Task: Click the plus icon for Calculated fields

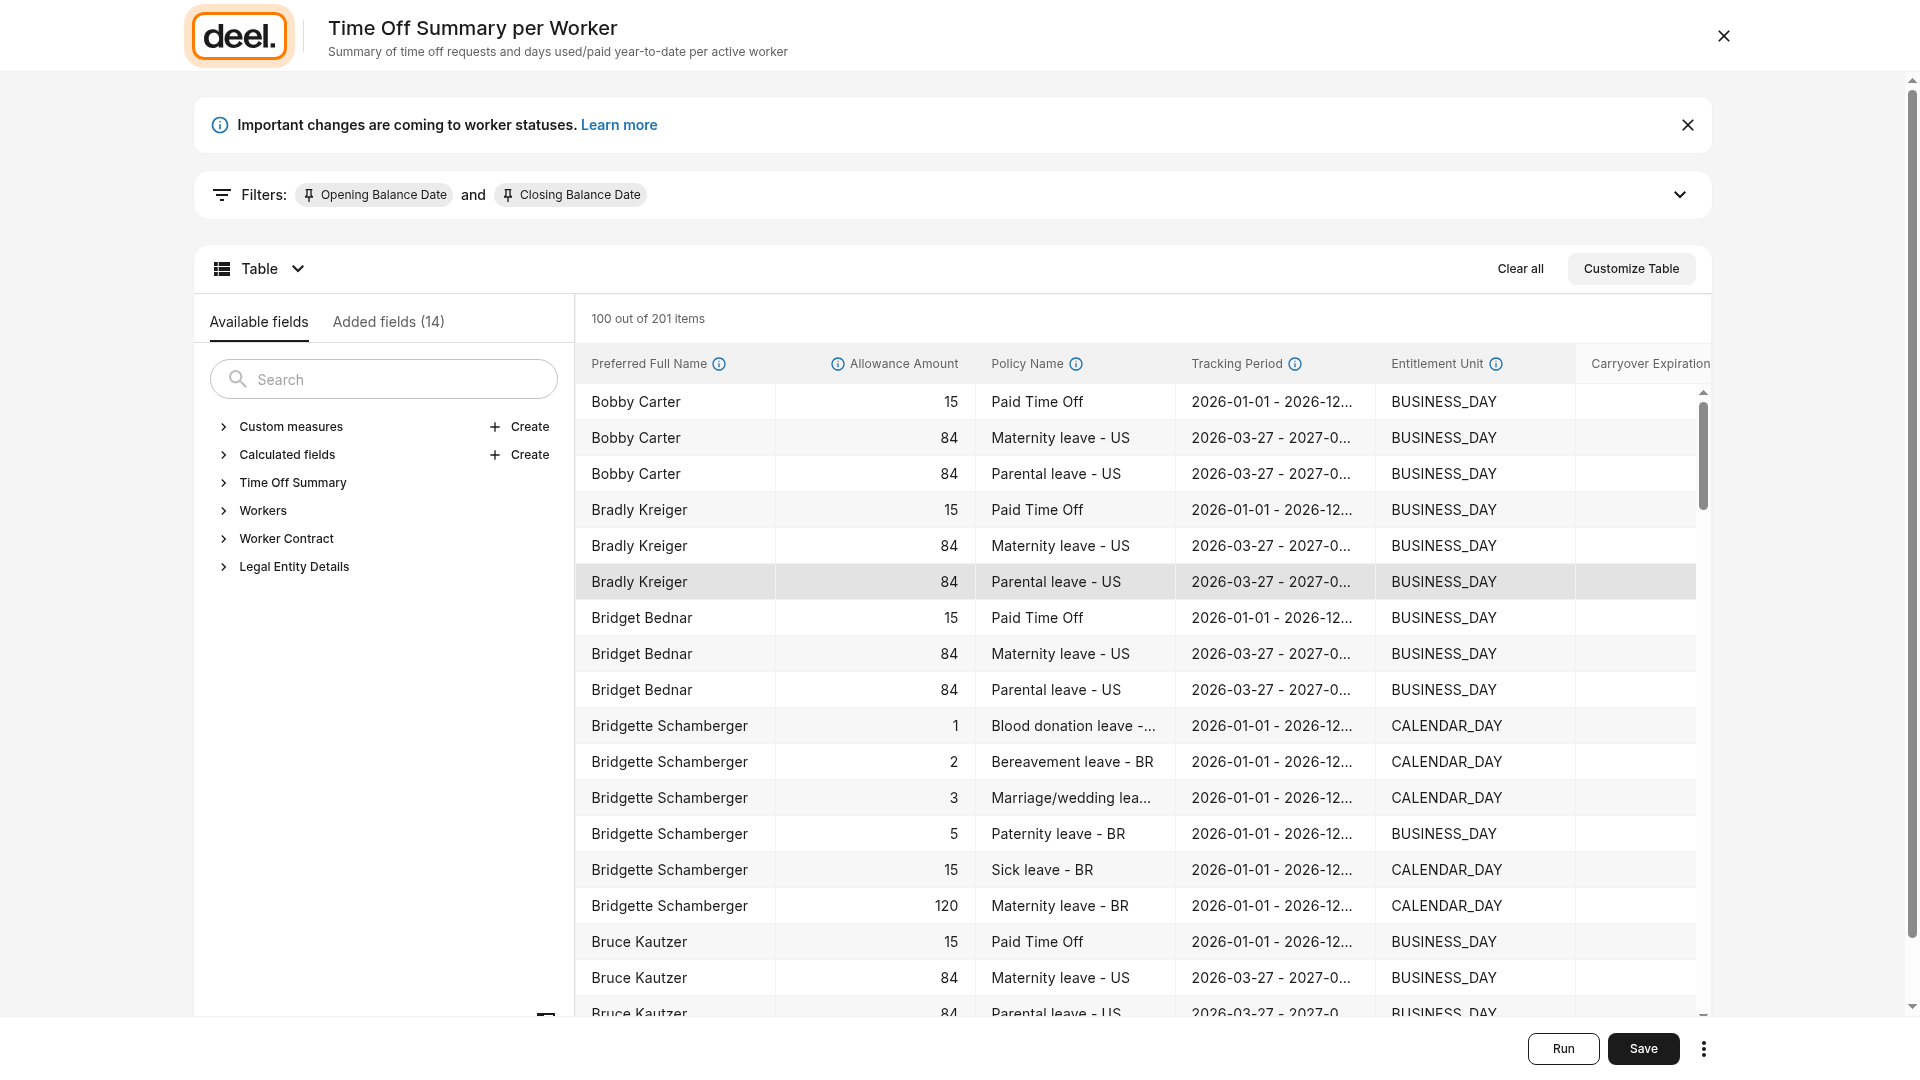Action: click(495, 455)
